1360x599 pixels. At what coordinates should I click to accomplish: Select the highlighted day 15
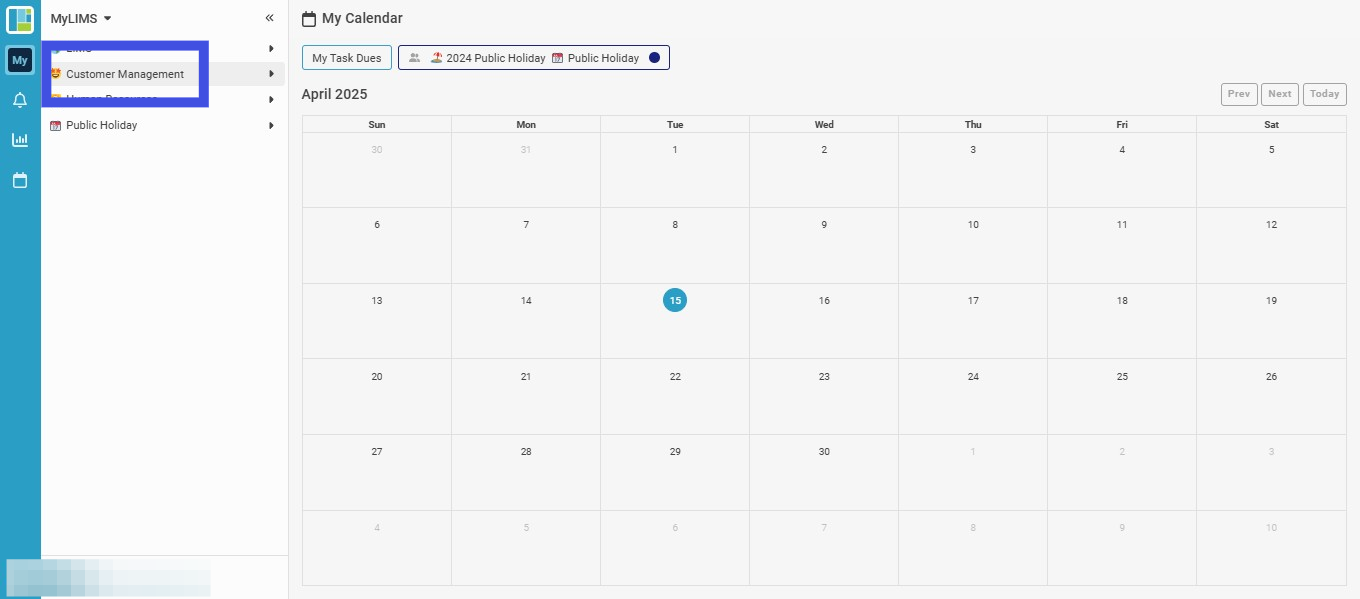pos(675,300)
